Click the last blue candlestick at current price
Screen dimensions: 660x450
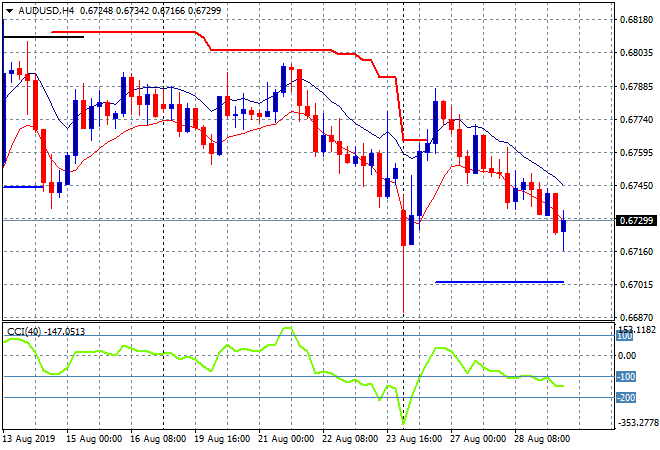[x=564, y=226]
